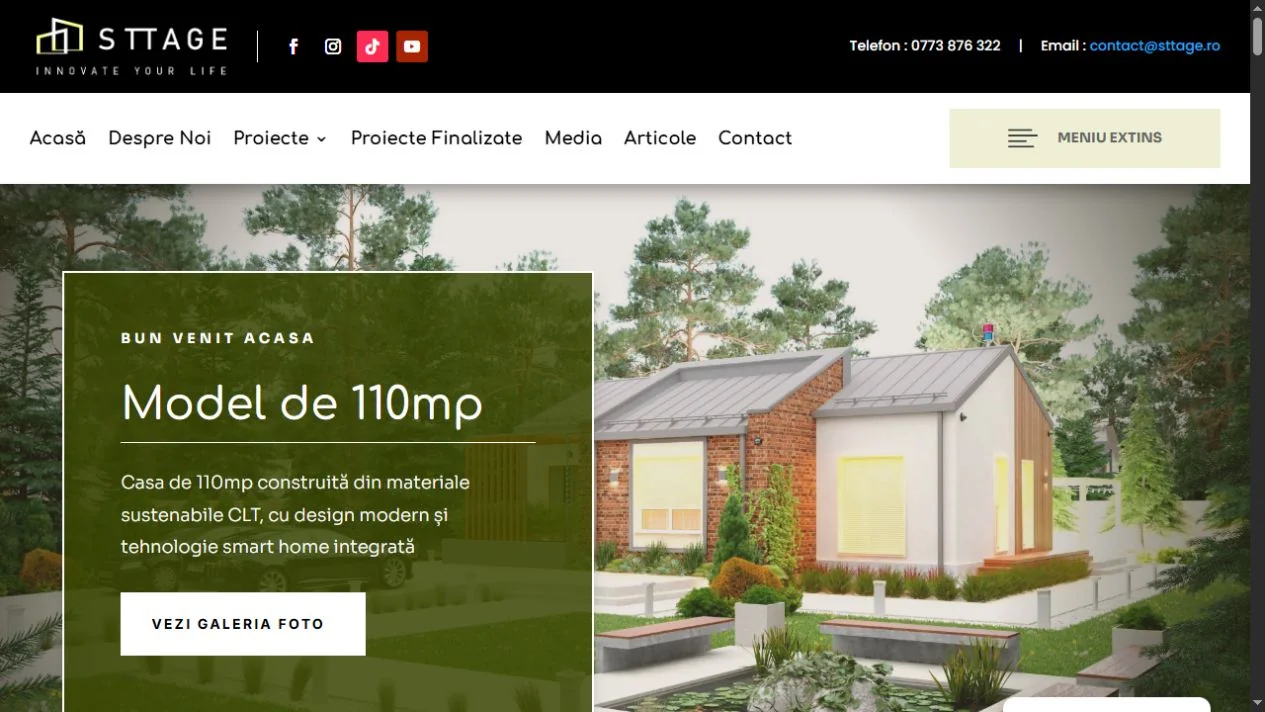Click the page vertical scrollbar thumb
Screen dimensions: 1265x712
pos(1257,35)
